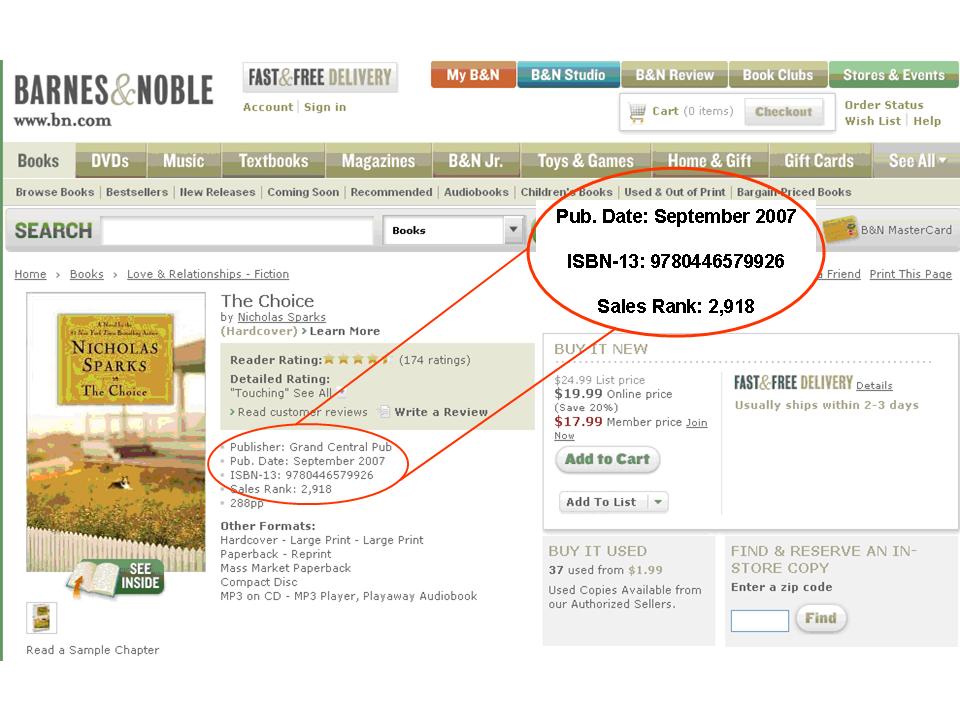Click the small book thumbnail below cover
This screenshot has height=720, width=960.
click(42, 617)
